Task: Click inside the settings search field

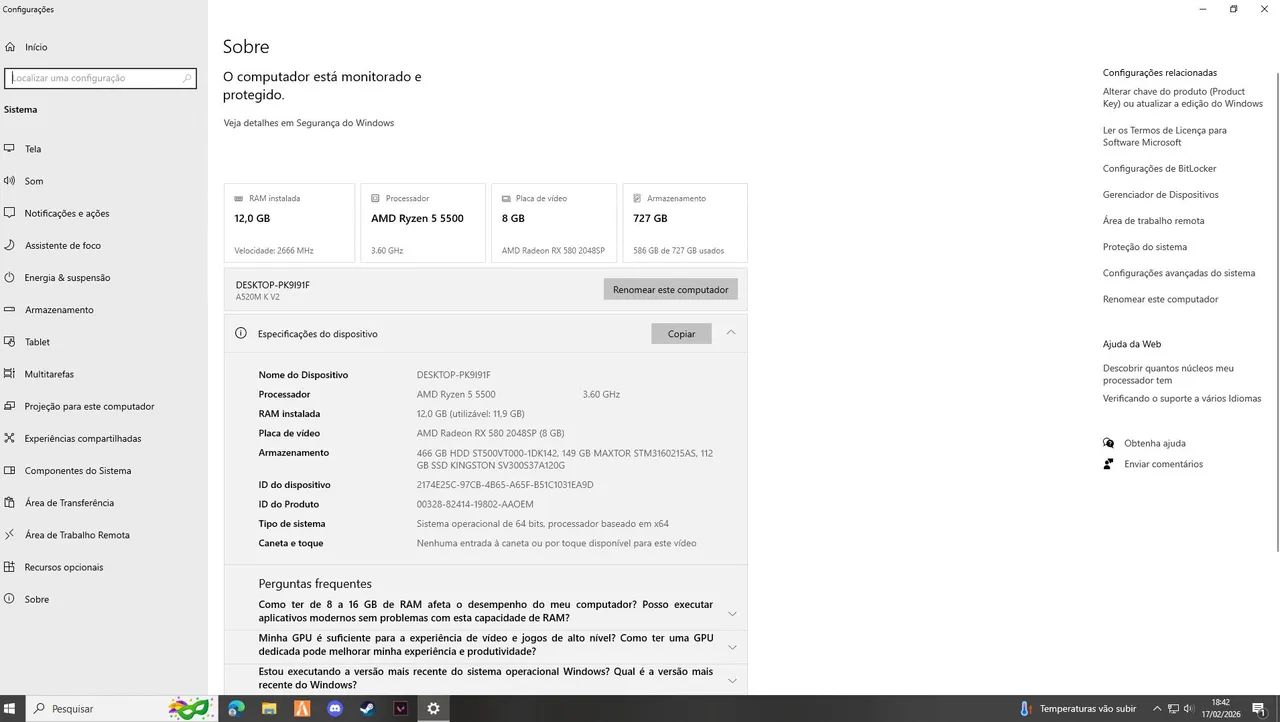Action: coord(100,78)
